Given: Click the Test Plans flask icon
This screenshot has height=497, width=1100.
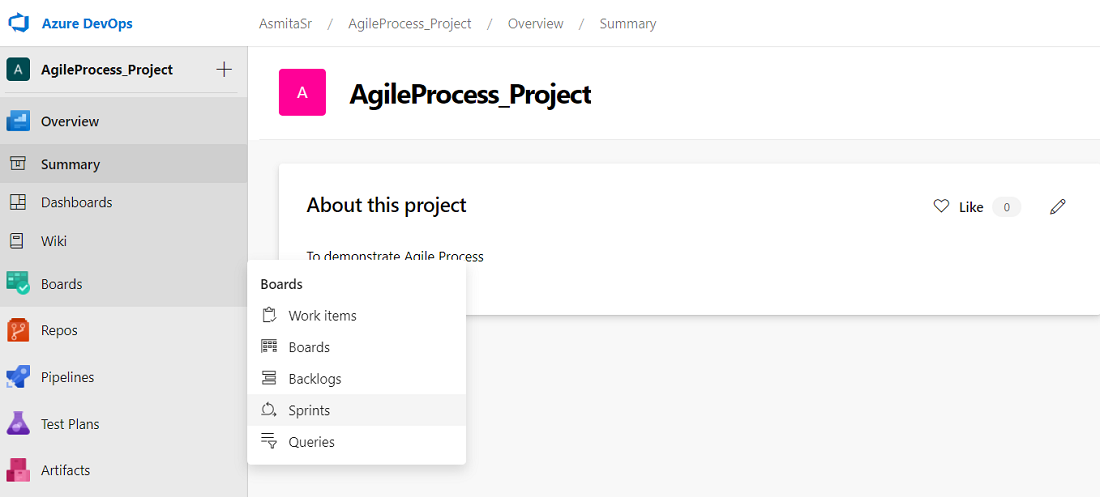Looking at the screenshot, I should (18, 424).
